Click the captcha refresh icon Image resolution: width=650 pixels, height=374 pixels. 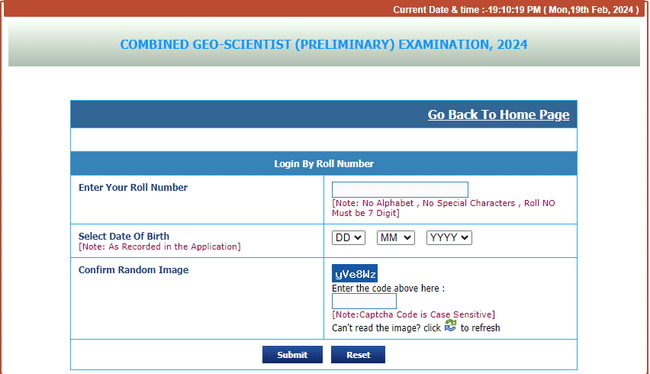451,325
